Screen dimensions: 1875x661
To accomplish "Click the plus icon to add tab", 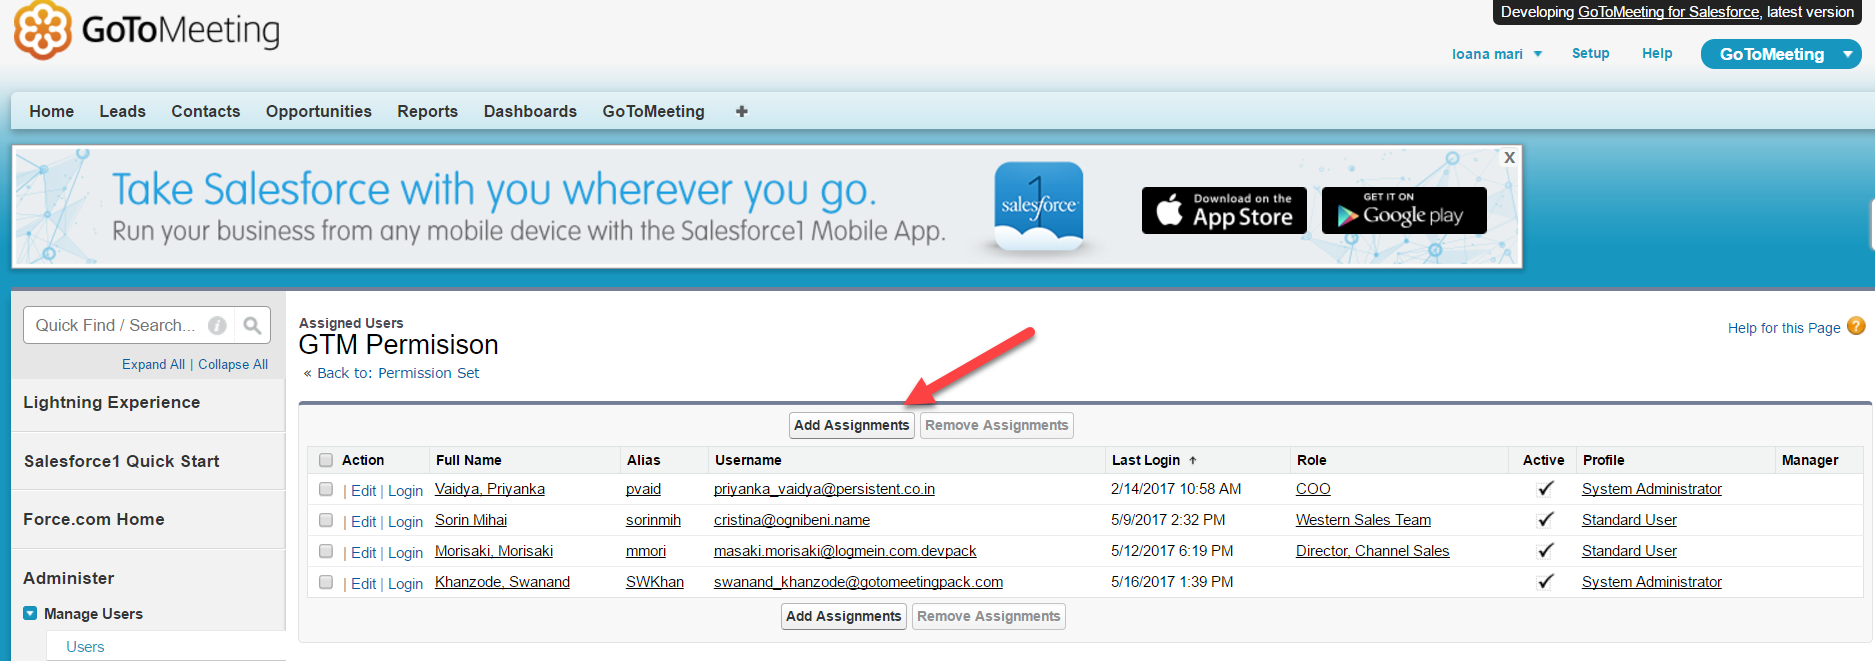I will point(742,111).
